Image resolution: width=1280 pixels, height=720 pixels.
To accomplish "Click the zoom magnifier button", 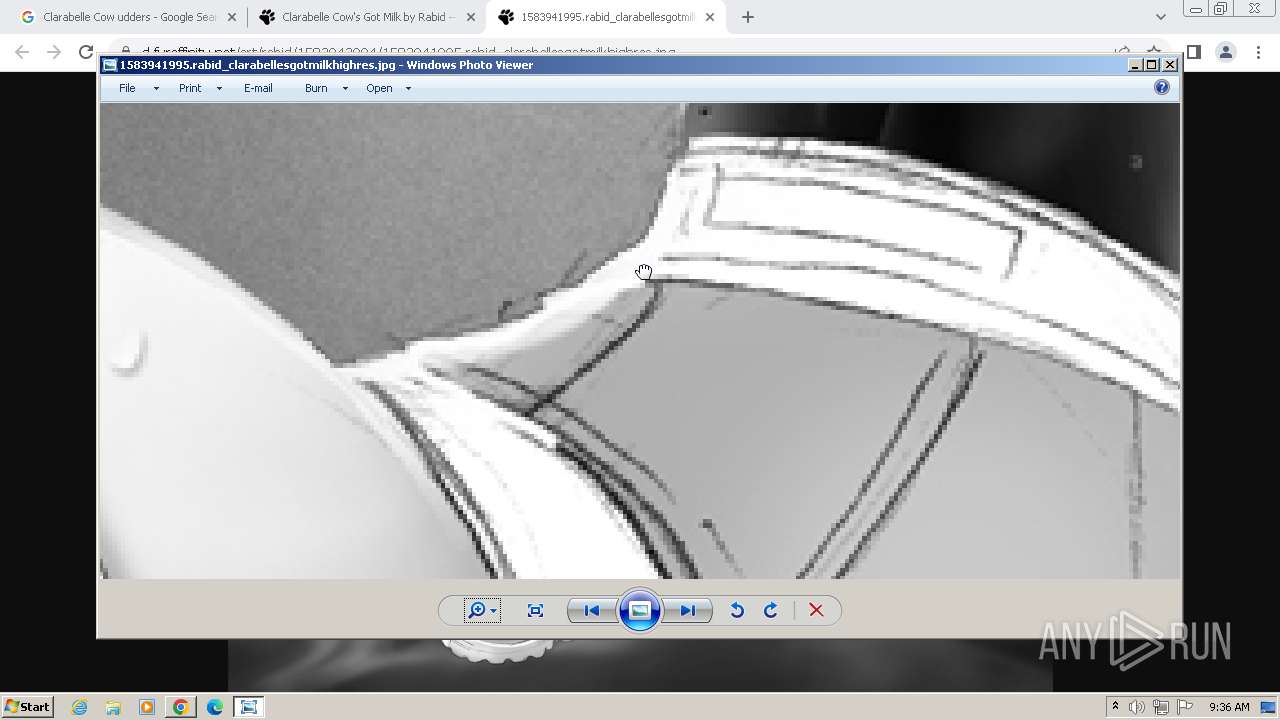I will coord(482,610).
